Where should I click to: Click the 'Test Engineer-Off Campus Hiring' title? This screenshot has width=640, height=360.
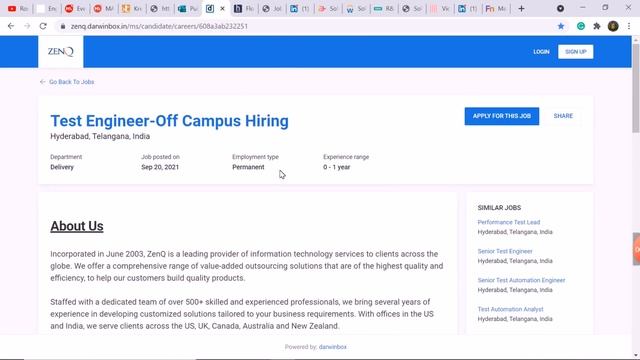tap(169, 121)
